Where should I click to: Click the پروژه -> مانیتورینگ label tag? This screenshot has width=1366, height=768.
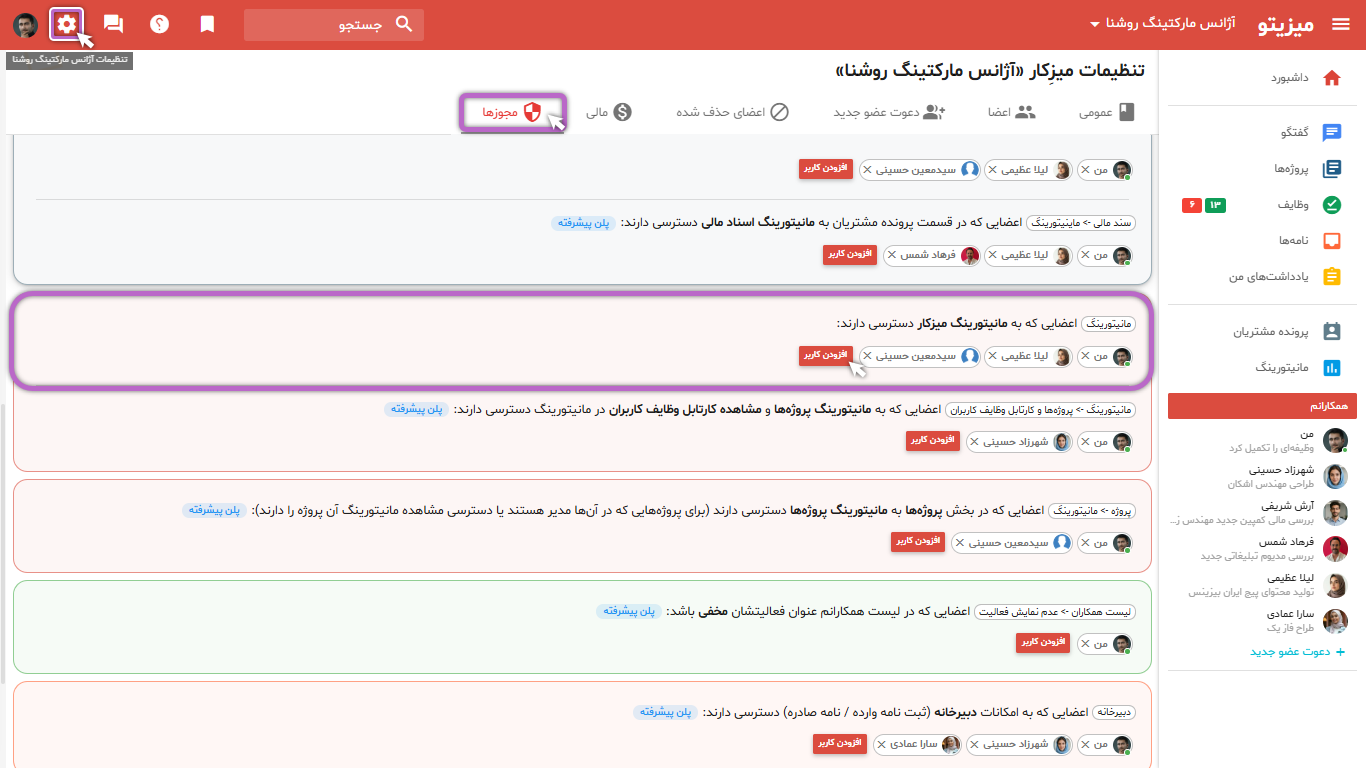[x=1094, y=510]
